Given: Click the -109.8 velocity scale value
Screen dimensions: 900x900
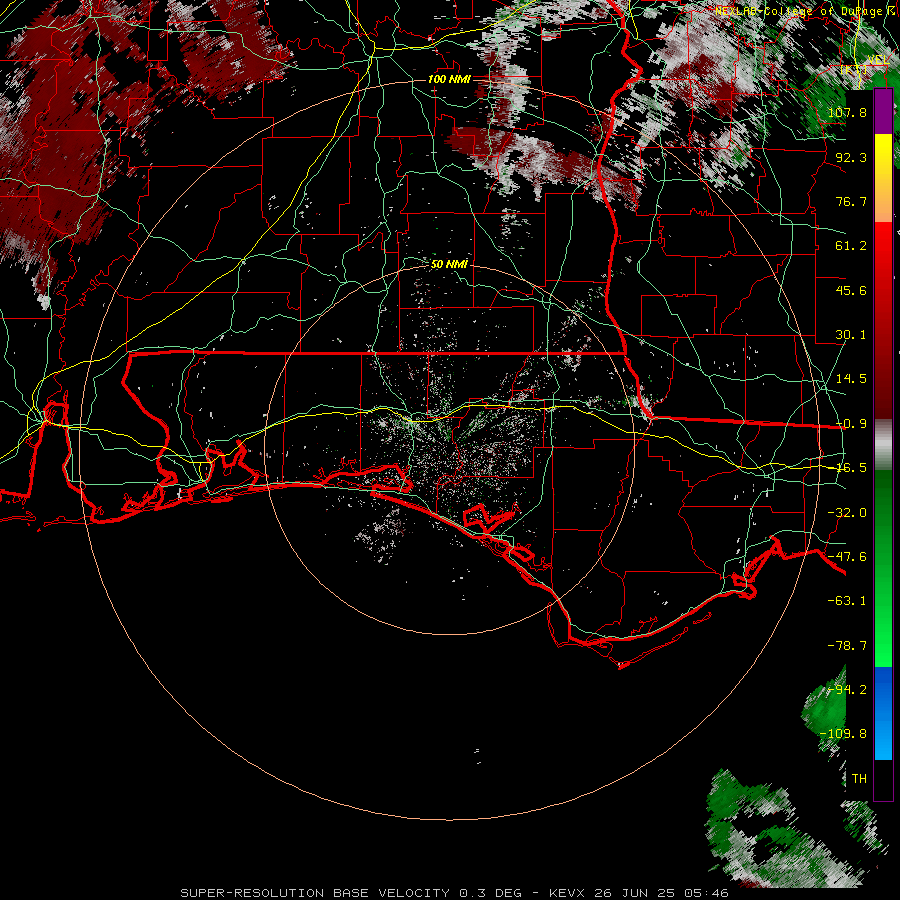Looking at the screenshot, I should (x=844, y=734).
